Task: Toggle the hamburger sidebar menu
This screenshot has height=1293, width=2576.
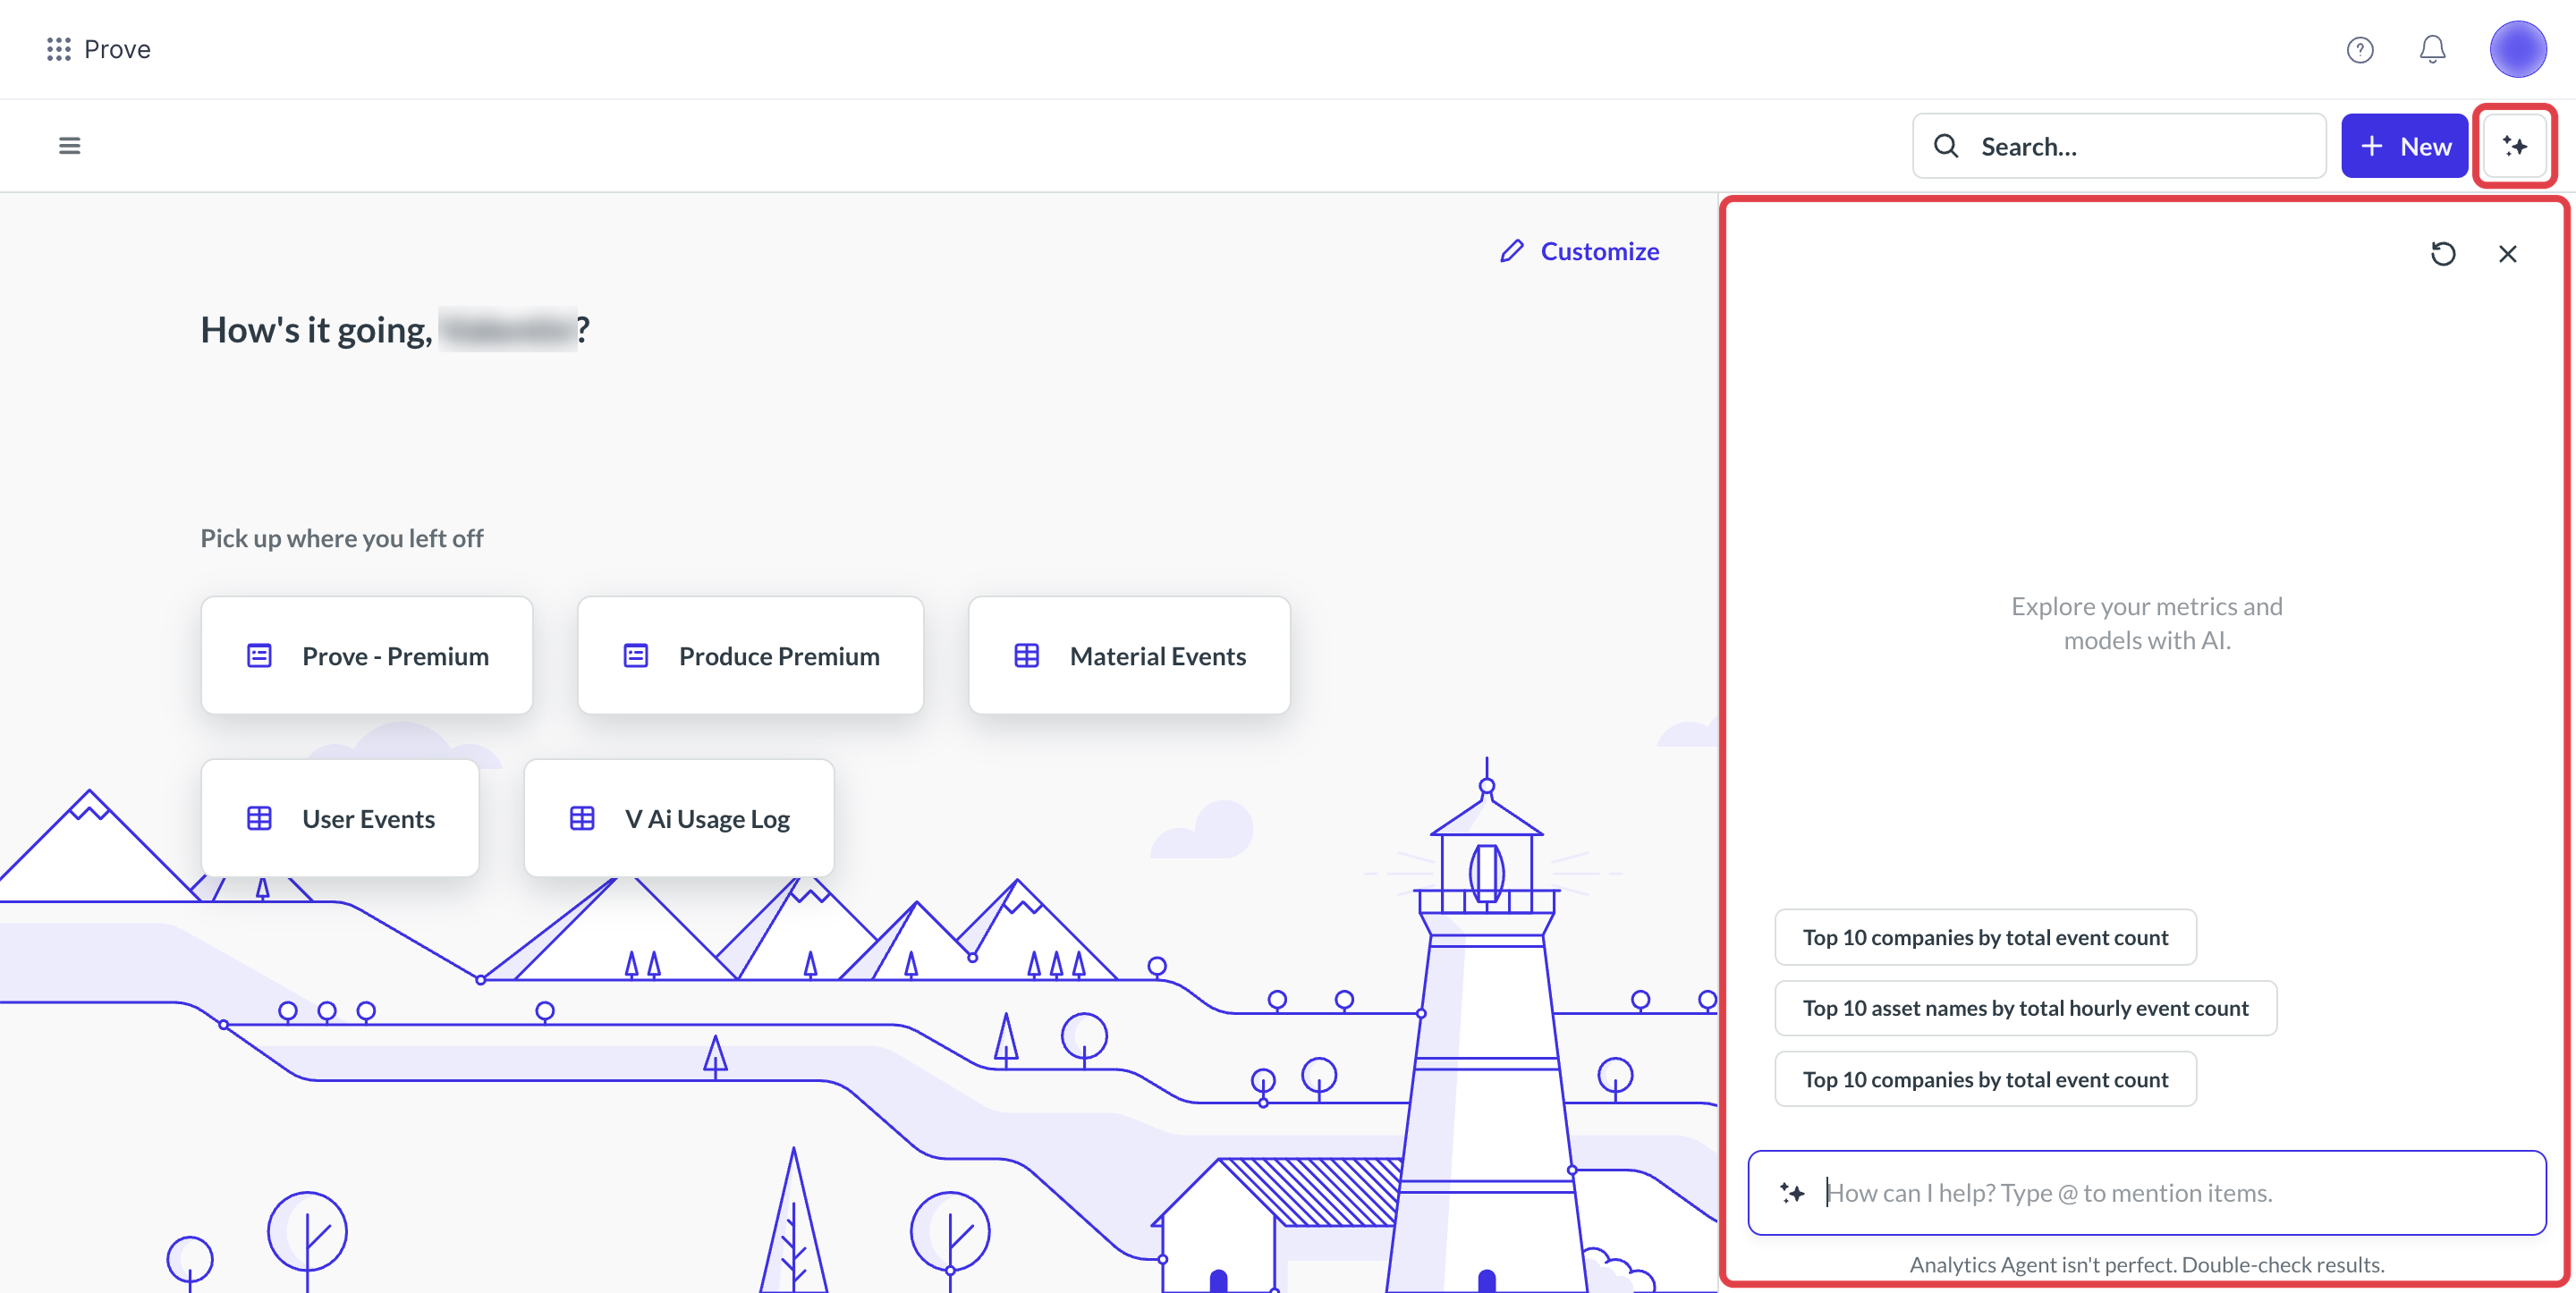Action: point(69,146)
